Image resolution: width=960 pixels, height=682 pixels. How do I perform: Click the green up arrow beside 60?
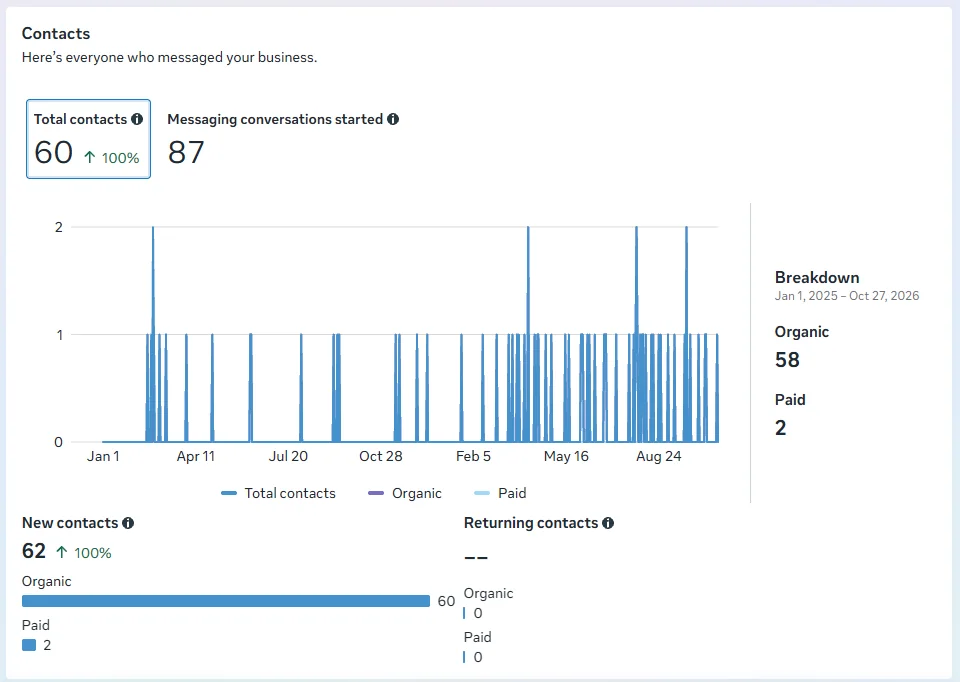(89, 157)
